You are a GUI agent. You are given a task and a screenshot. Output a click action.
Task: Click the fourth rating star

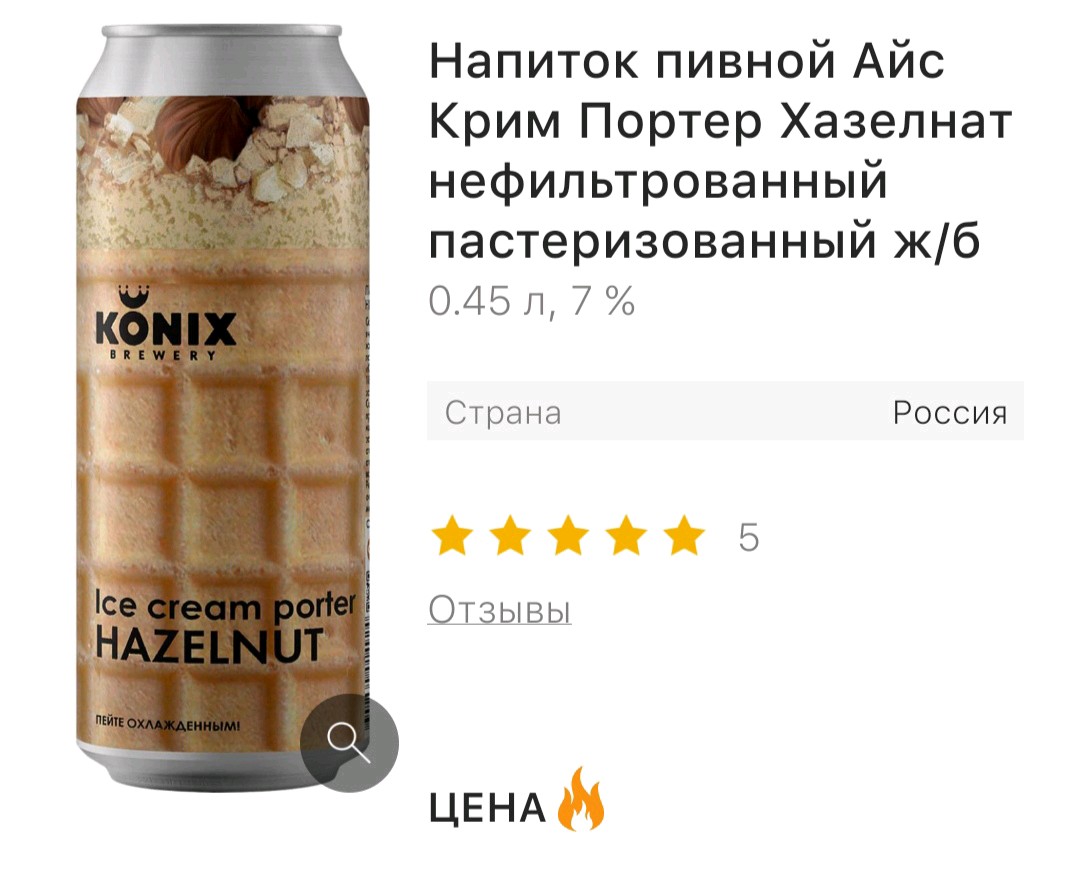point(626,535)
